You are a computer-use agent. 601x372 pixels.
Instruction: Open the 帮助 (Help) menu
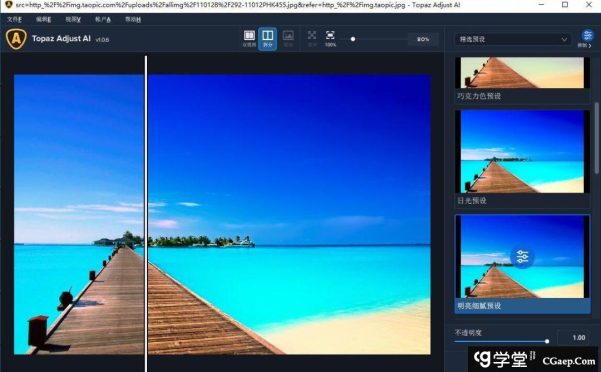[x=133, y=19]
